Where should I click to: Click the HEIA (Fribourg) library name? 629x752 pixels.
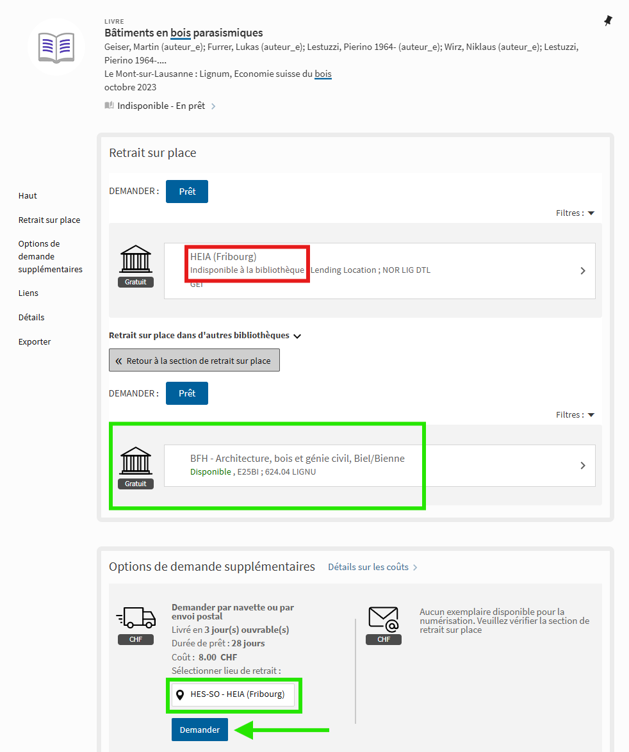223,257
